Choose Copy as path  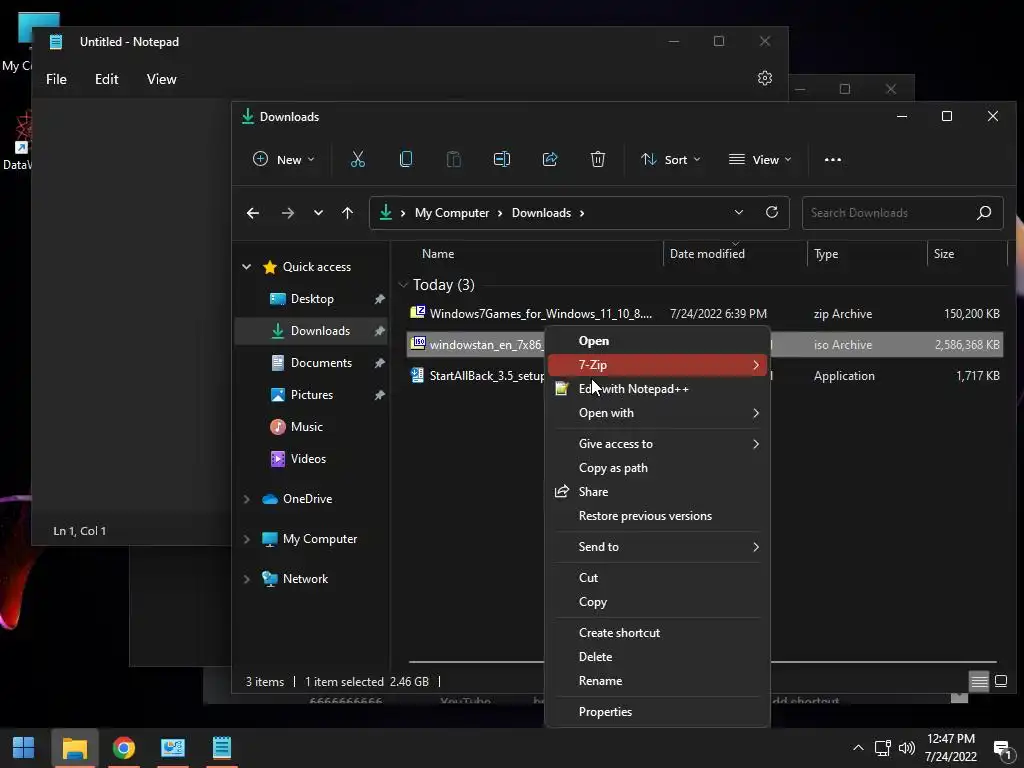coord(658,468)
